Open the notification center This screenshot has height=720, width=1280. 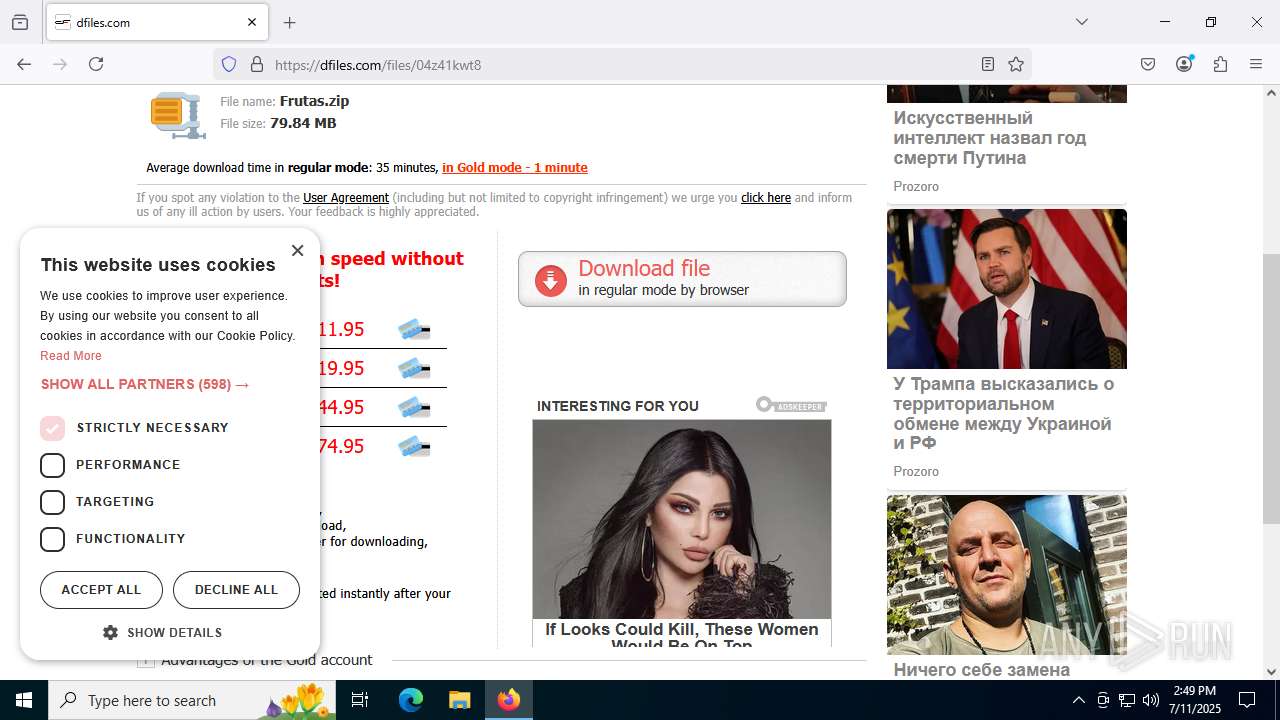click(x=1247, y=700)
